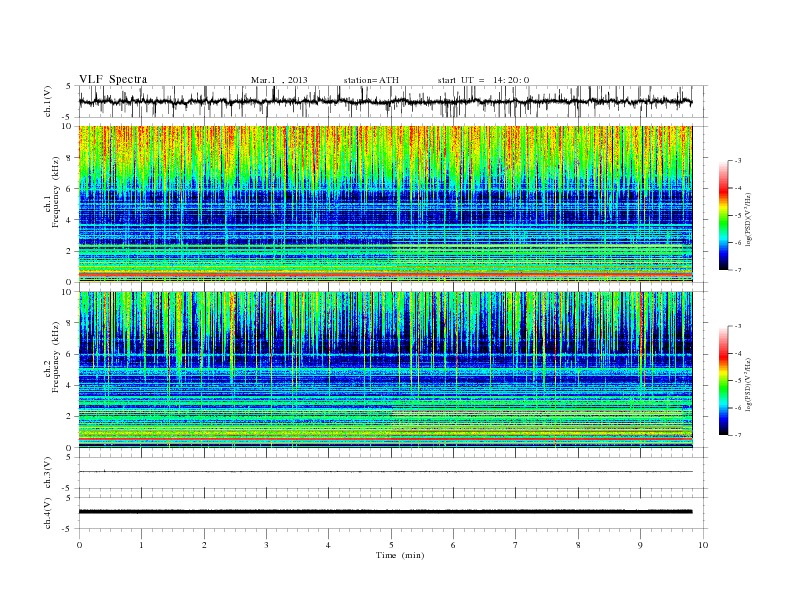Click the "ch.3(V)" axis label
The width and height of the screenshot is (792, 612).
pos(47,473)
